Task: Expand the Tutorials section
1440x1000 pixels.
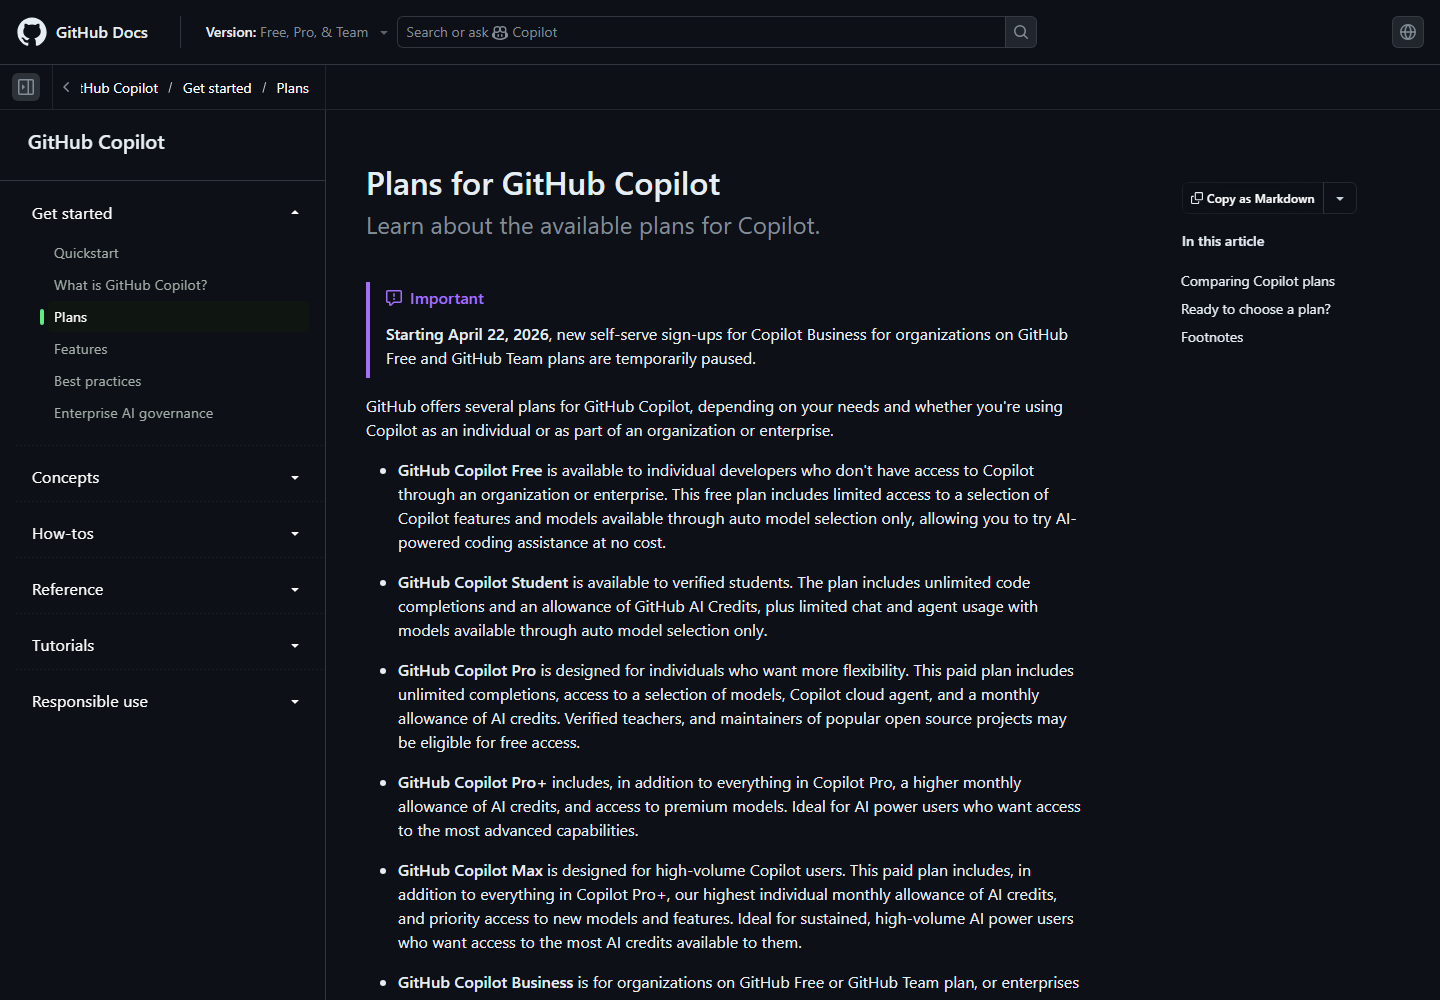Action: pyautogui.click(x=164, y=645)
